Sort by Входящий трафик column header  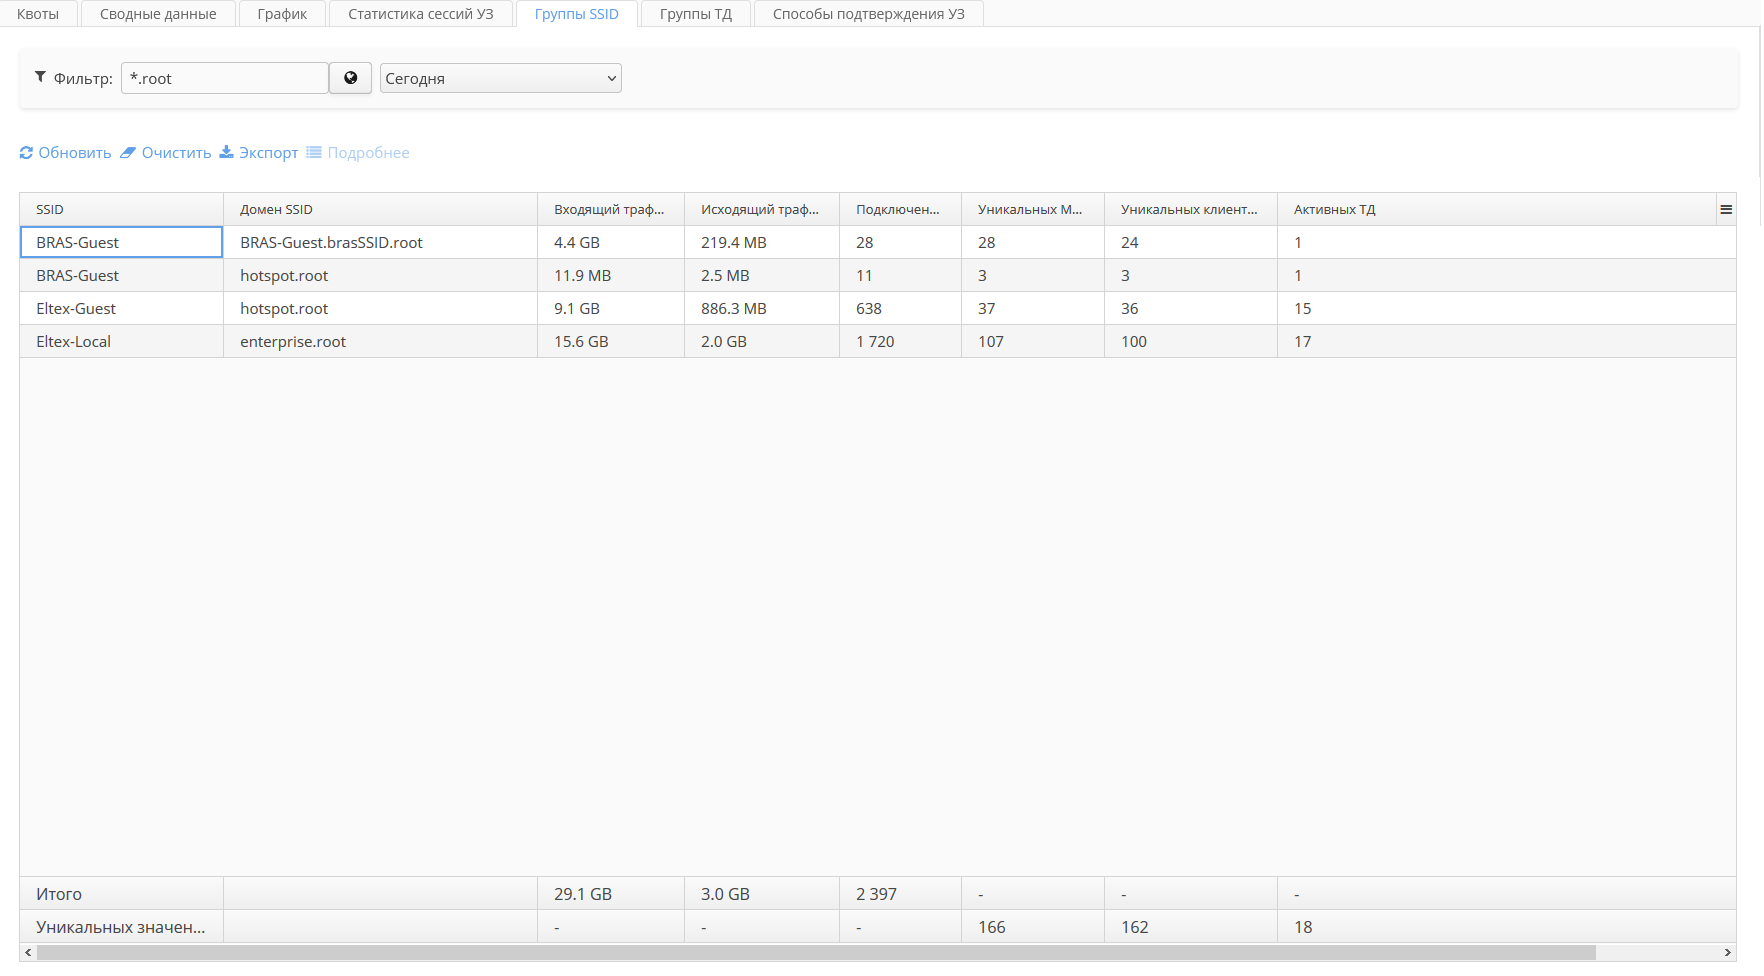point(609,210)
